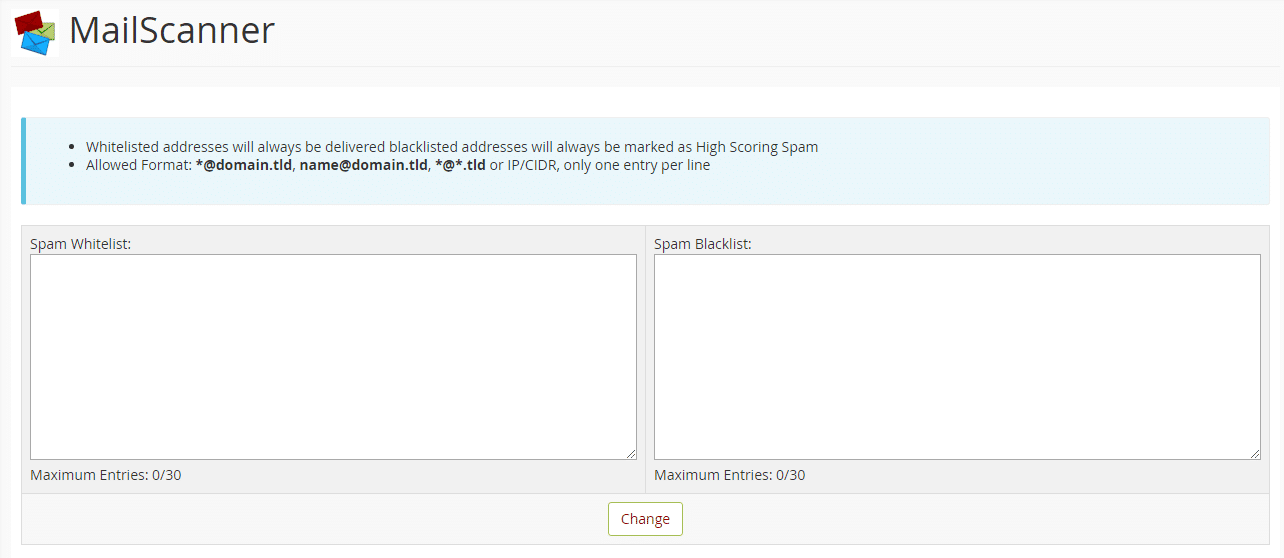Click the whitelist Maximum Entries 0/30 counter
The width and height of the screenshot is (1284, 558).
point(106,475)
